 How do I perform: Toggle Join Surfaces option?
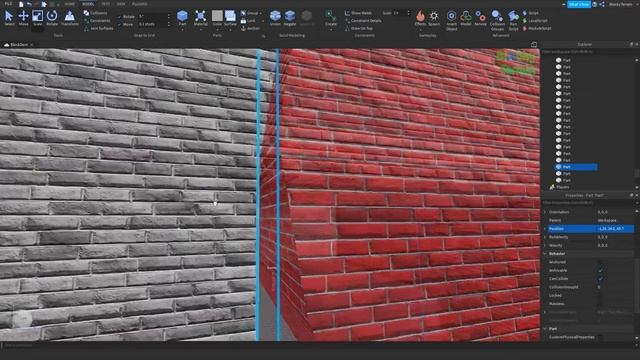click(99, 29)
